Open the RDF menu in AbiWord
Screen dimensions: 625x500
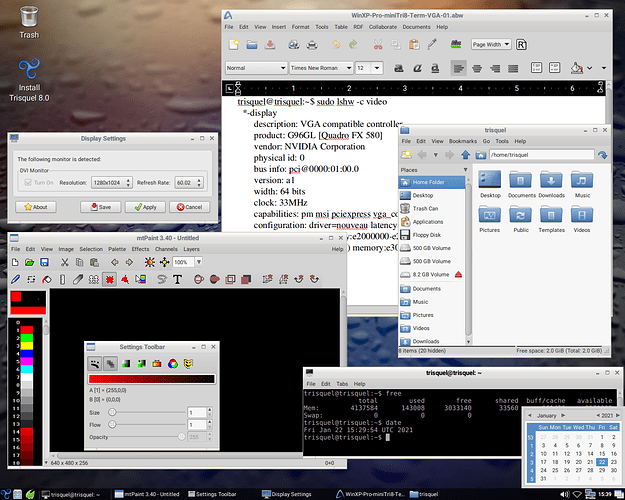(358, 27)
